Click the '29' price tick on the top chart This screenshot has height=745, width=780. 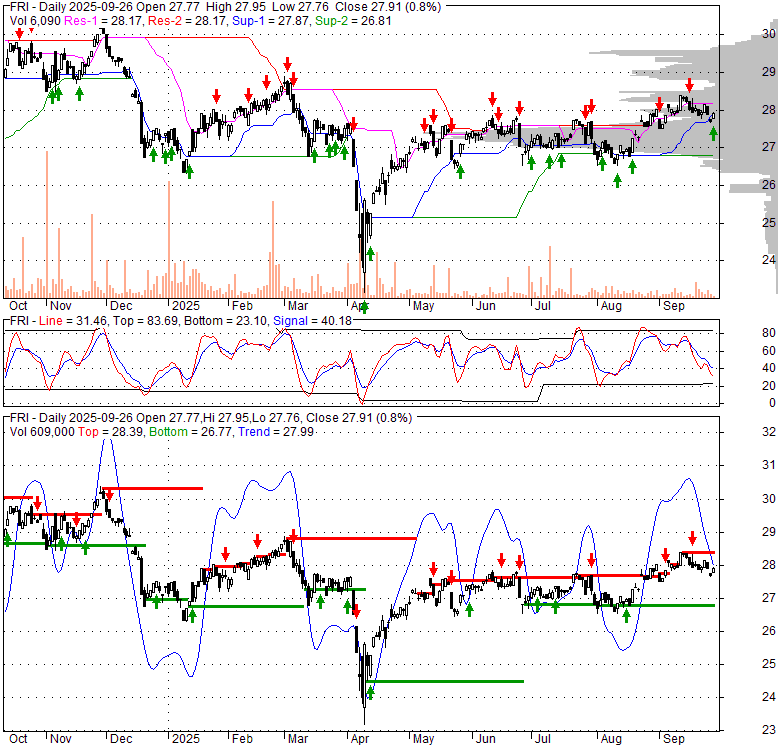pos(769,72)
